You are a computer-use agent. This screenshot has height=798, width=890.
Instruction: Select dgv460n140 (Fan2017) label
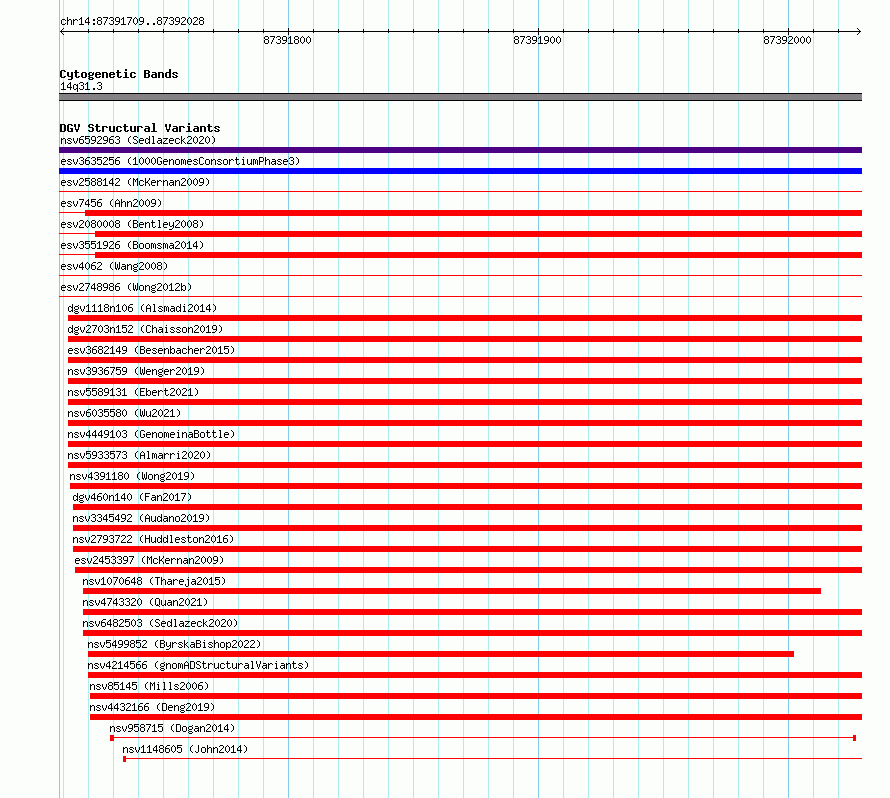(x=132, y=497)
